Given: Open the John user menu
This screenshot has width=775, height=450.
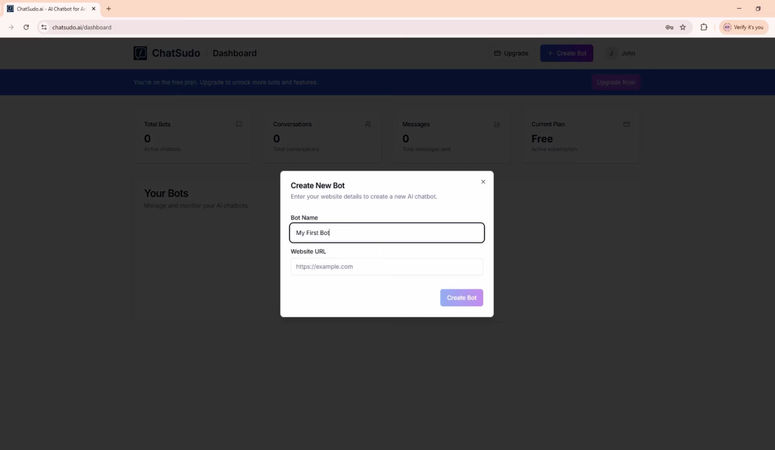Looking at the screenshot, I should click(621, 53).
